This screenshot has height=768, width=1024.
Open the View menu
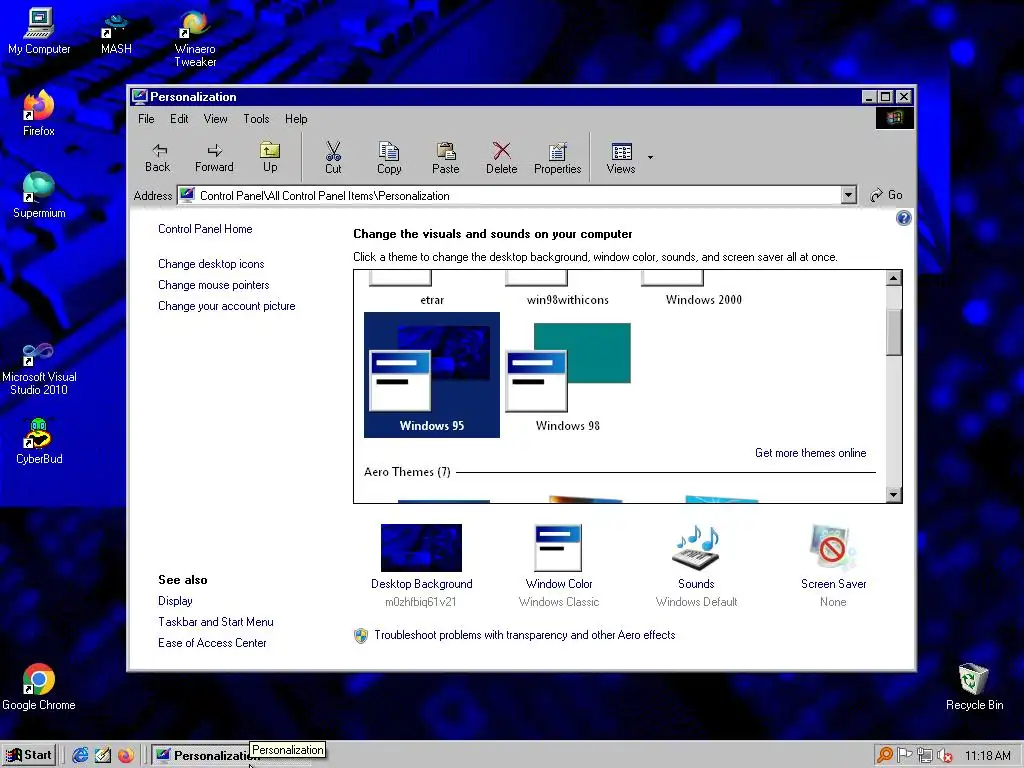[216, 119]
